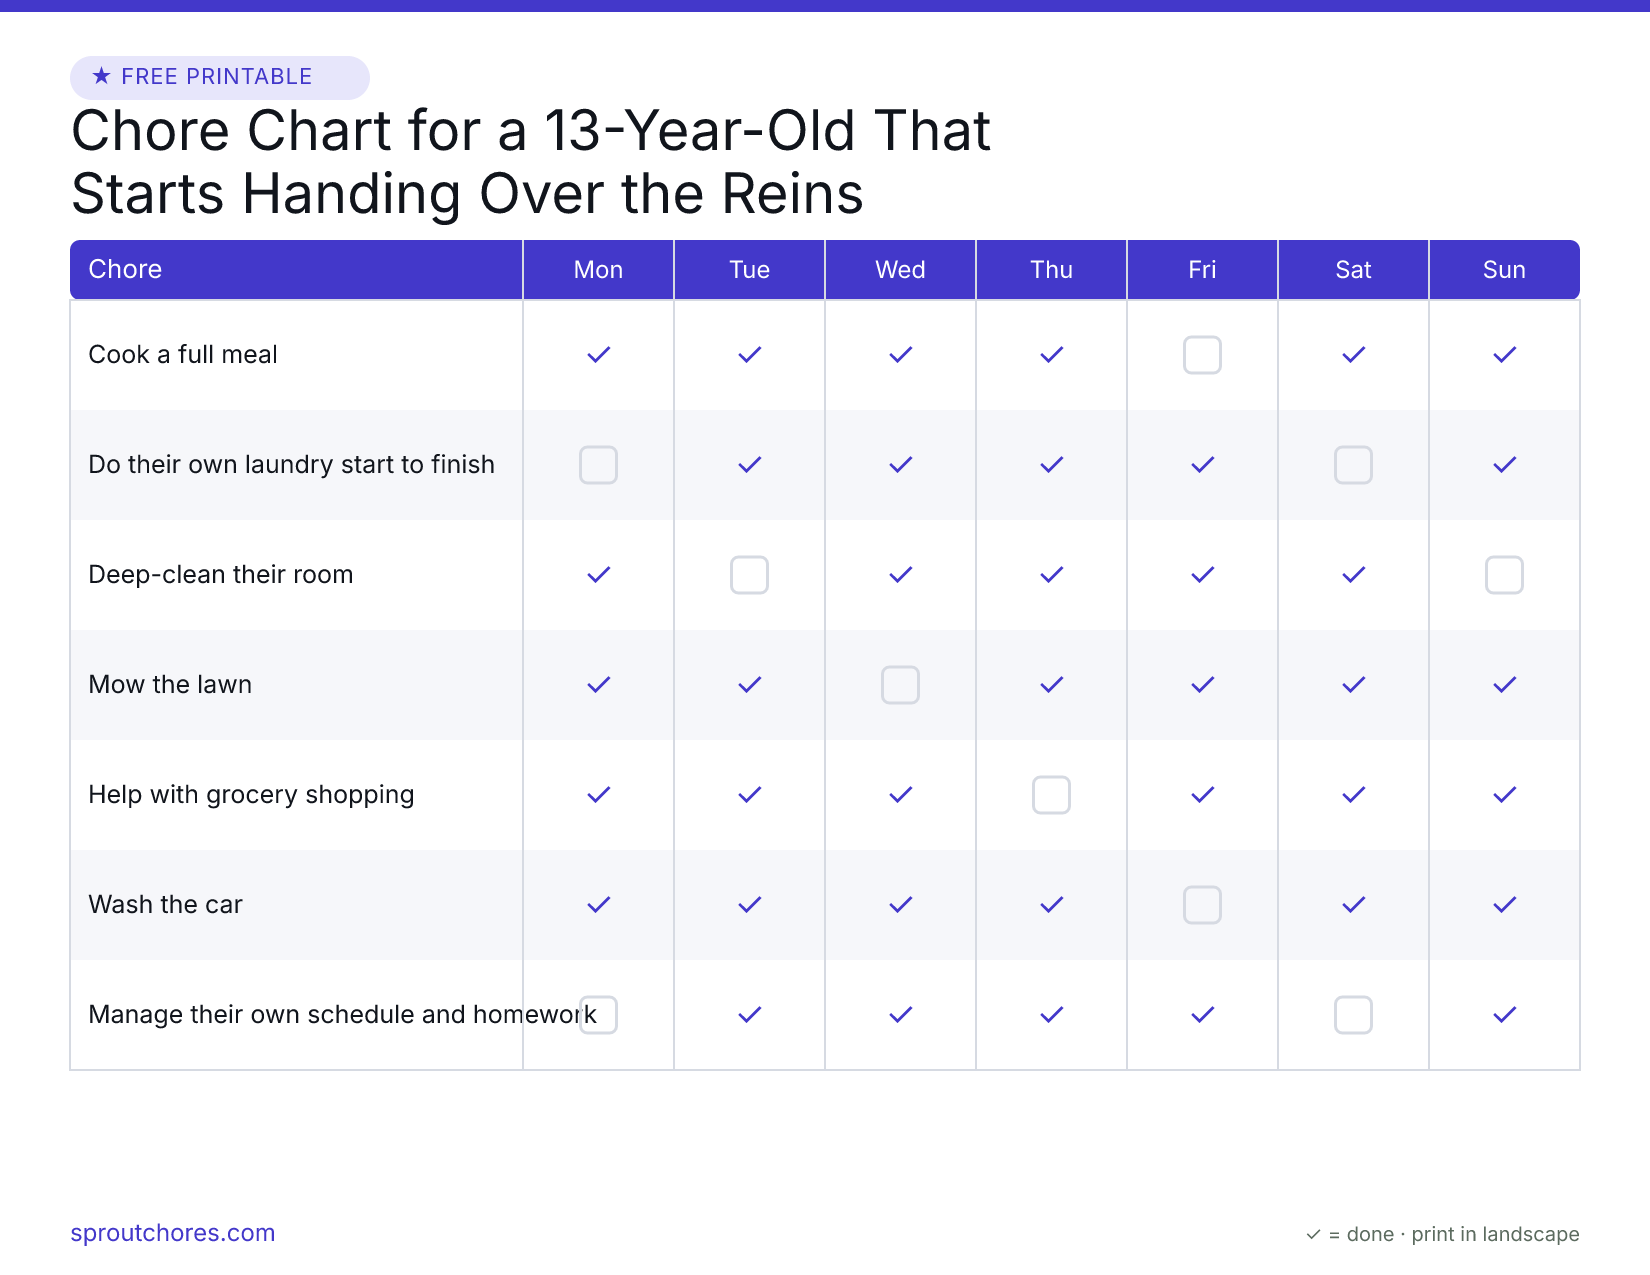Check Mow the lawn Wednesday box

[x=900, y=685]
